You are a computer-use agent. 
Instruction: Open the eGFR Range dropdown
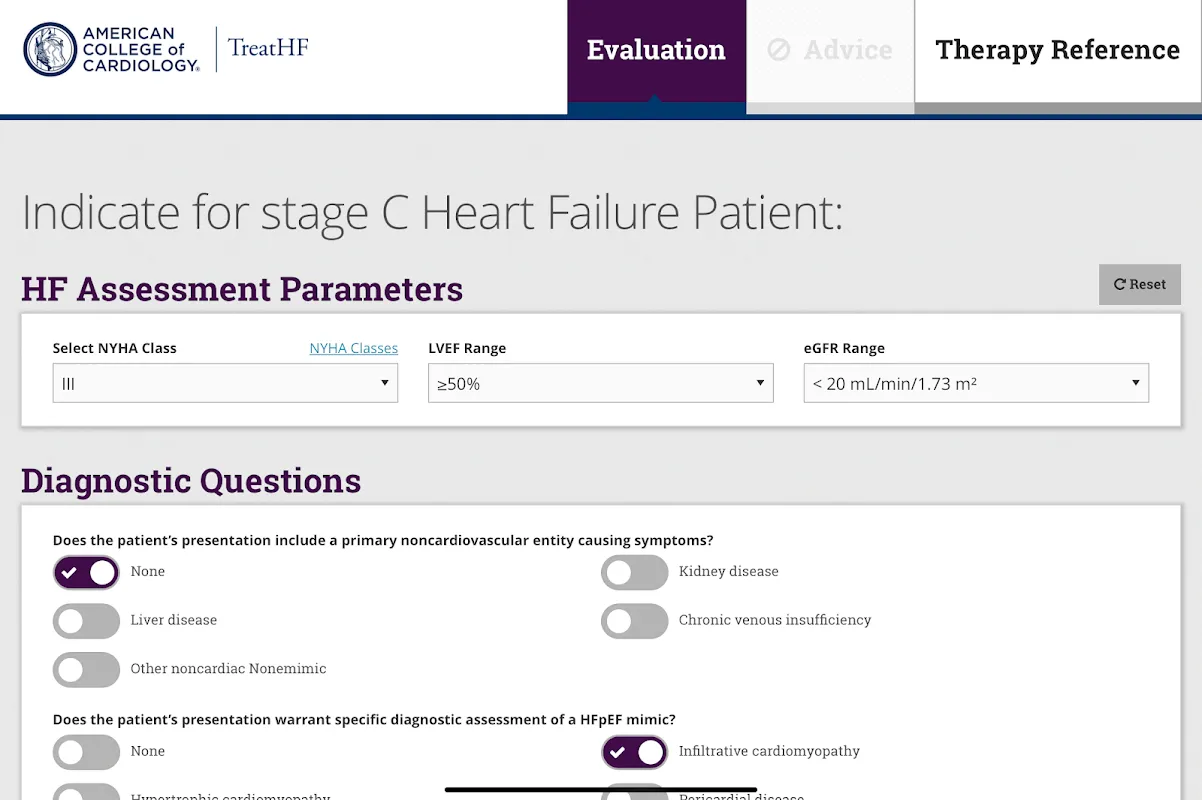[976, 383]
